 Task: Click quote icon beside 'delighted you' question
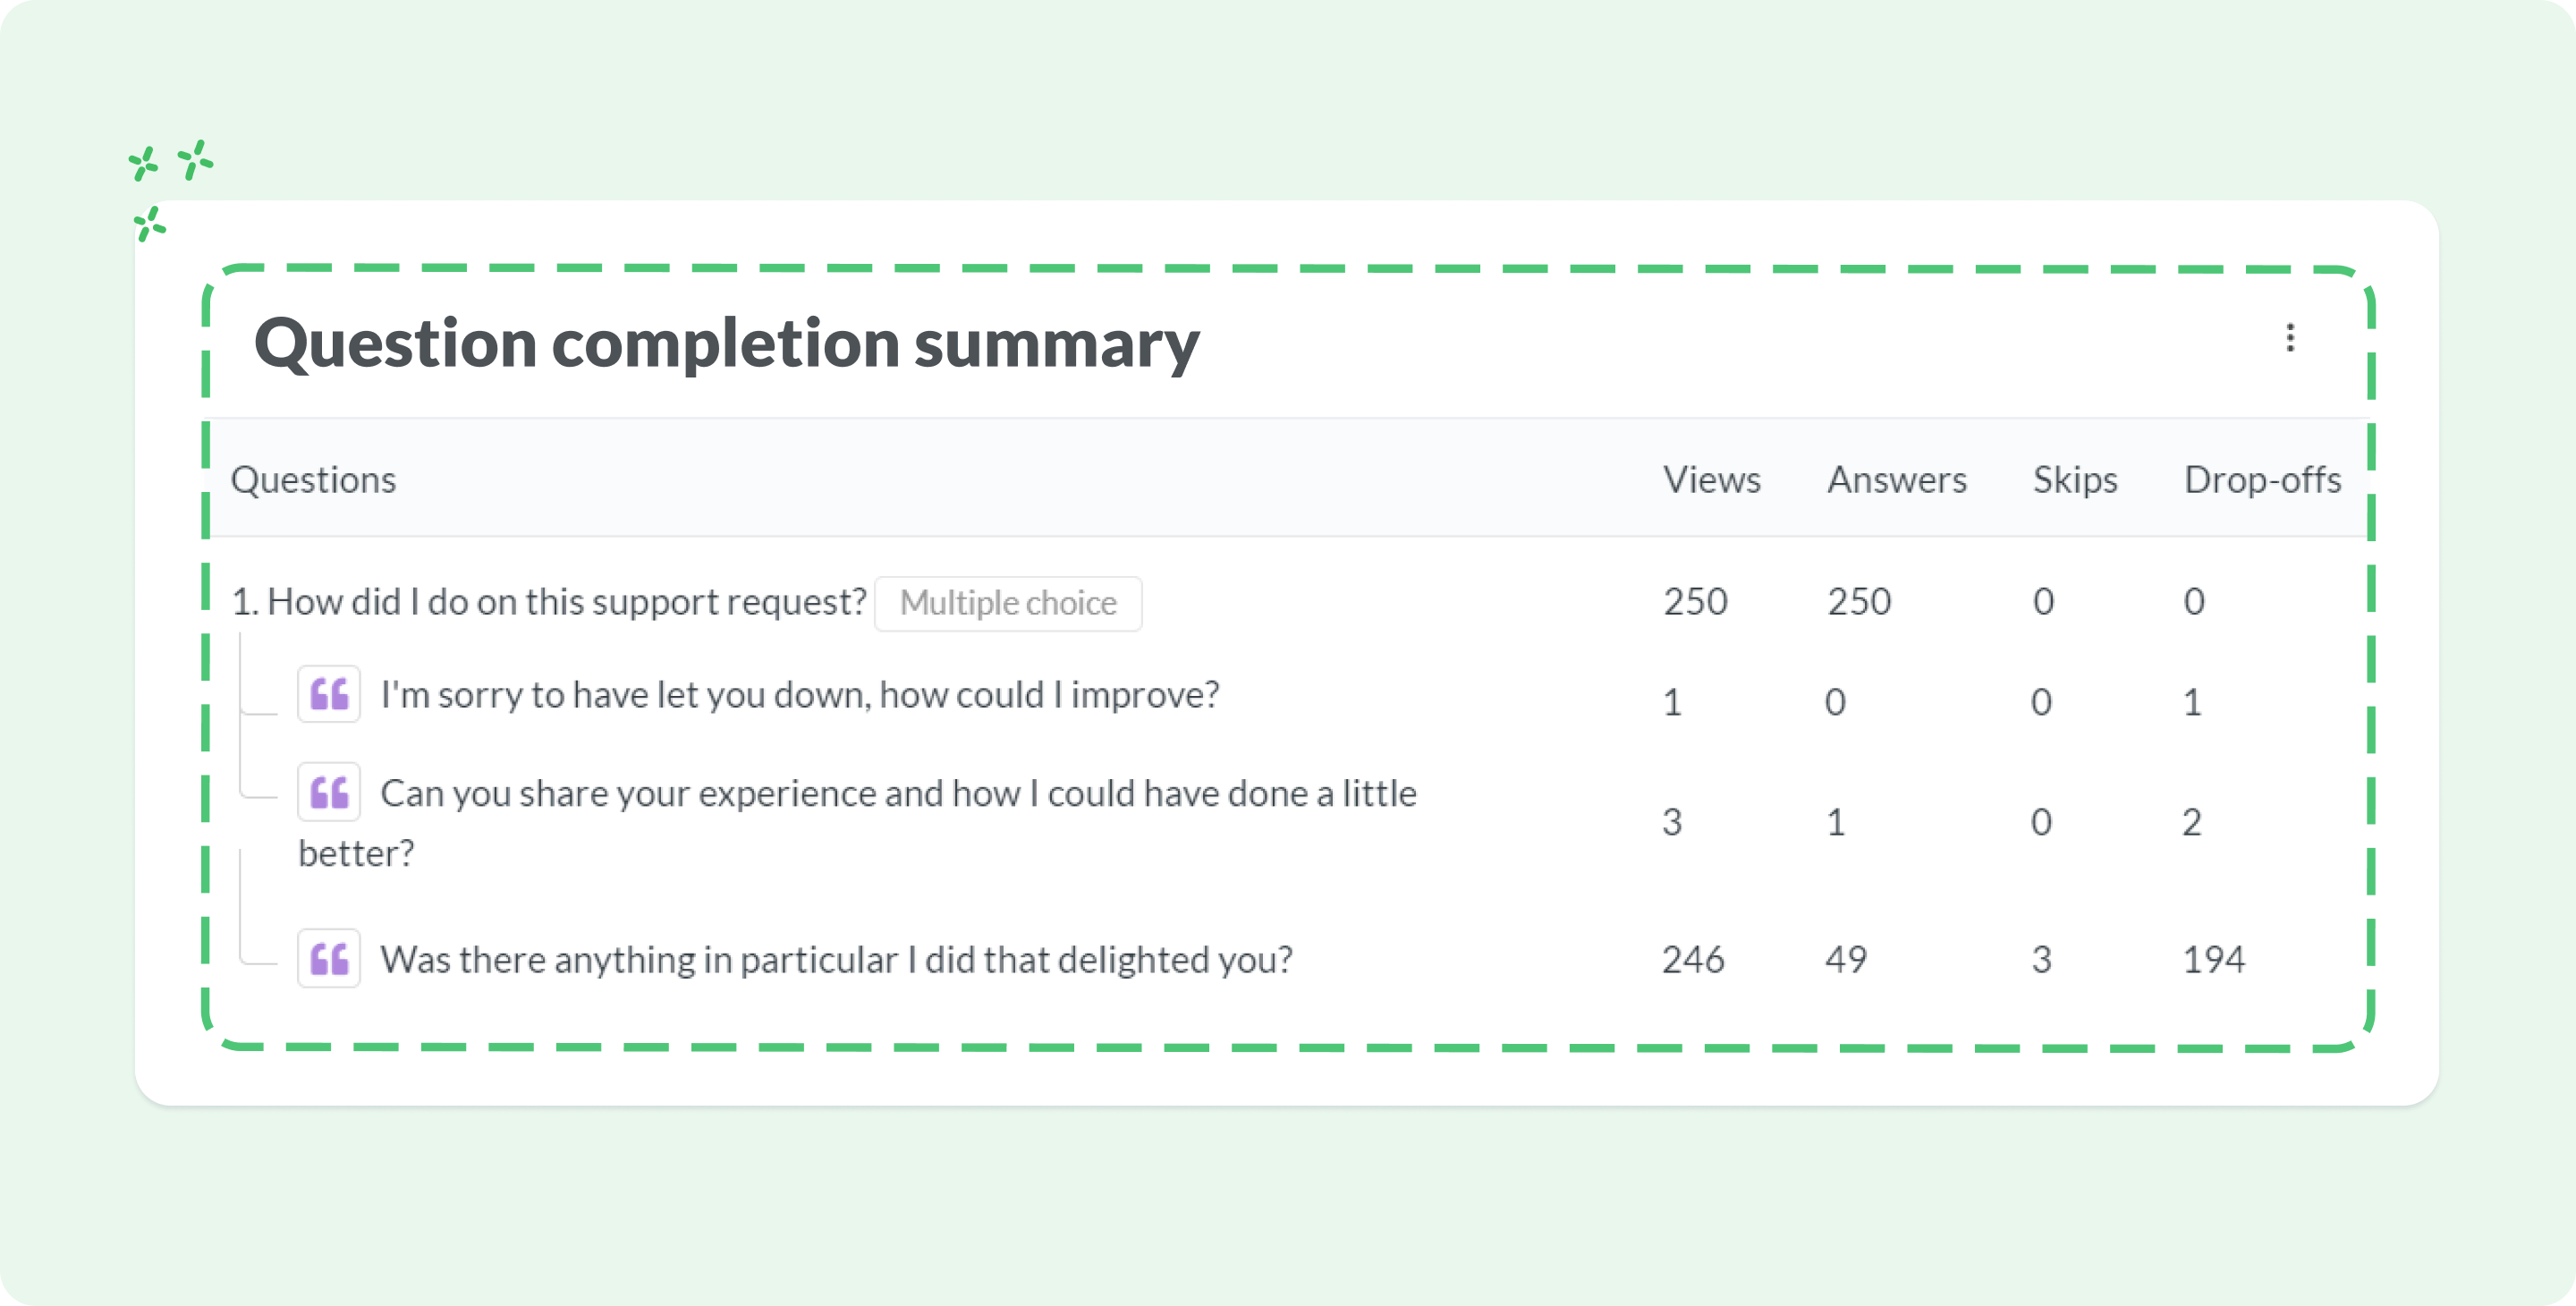click(329, 959)
